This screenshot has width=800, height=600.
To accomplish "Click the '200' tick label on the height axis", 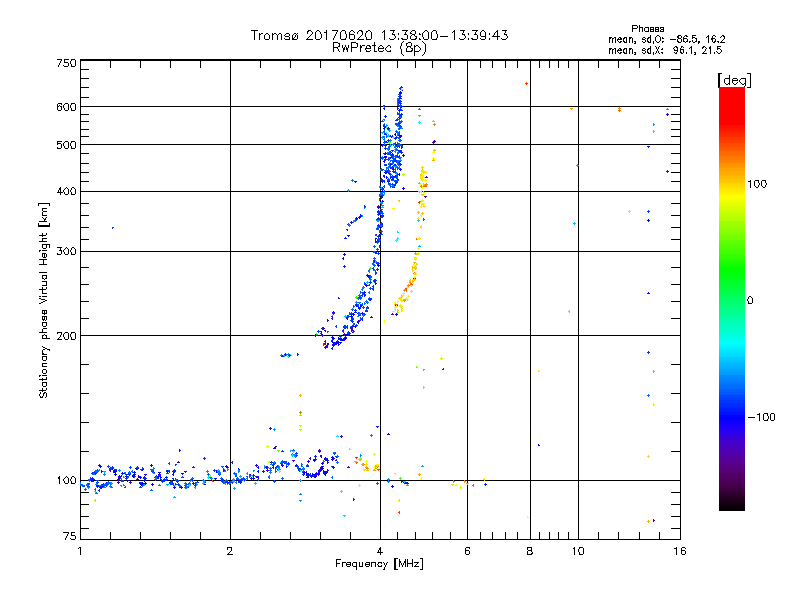I will click(66, 336).
